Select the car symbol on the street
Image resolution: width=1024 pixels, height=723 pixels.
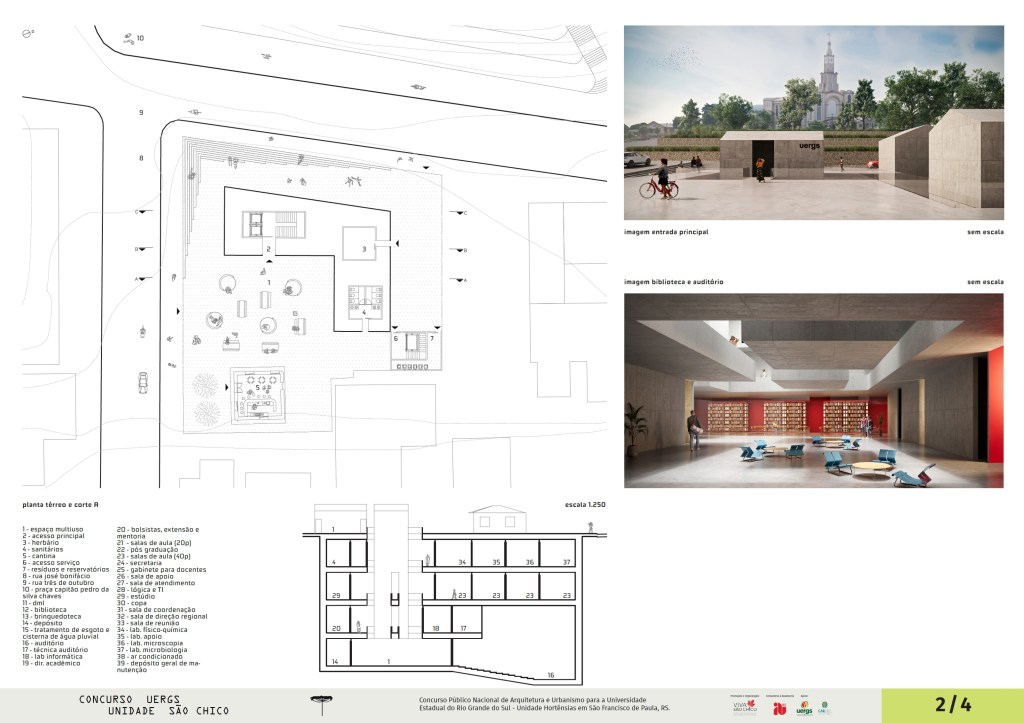pyautogui.click(x=144, y=380)
